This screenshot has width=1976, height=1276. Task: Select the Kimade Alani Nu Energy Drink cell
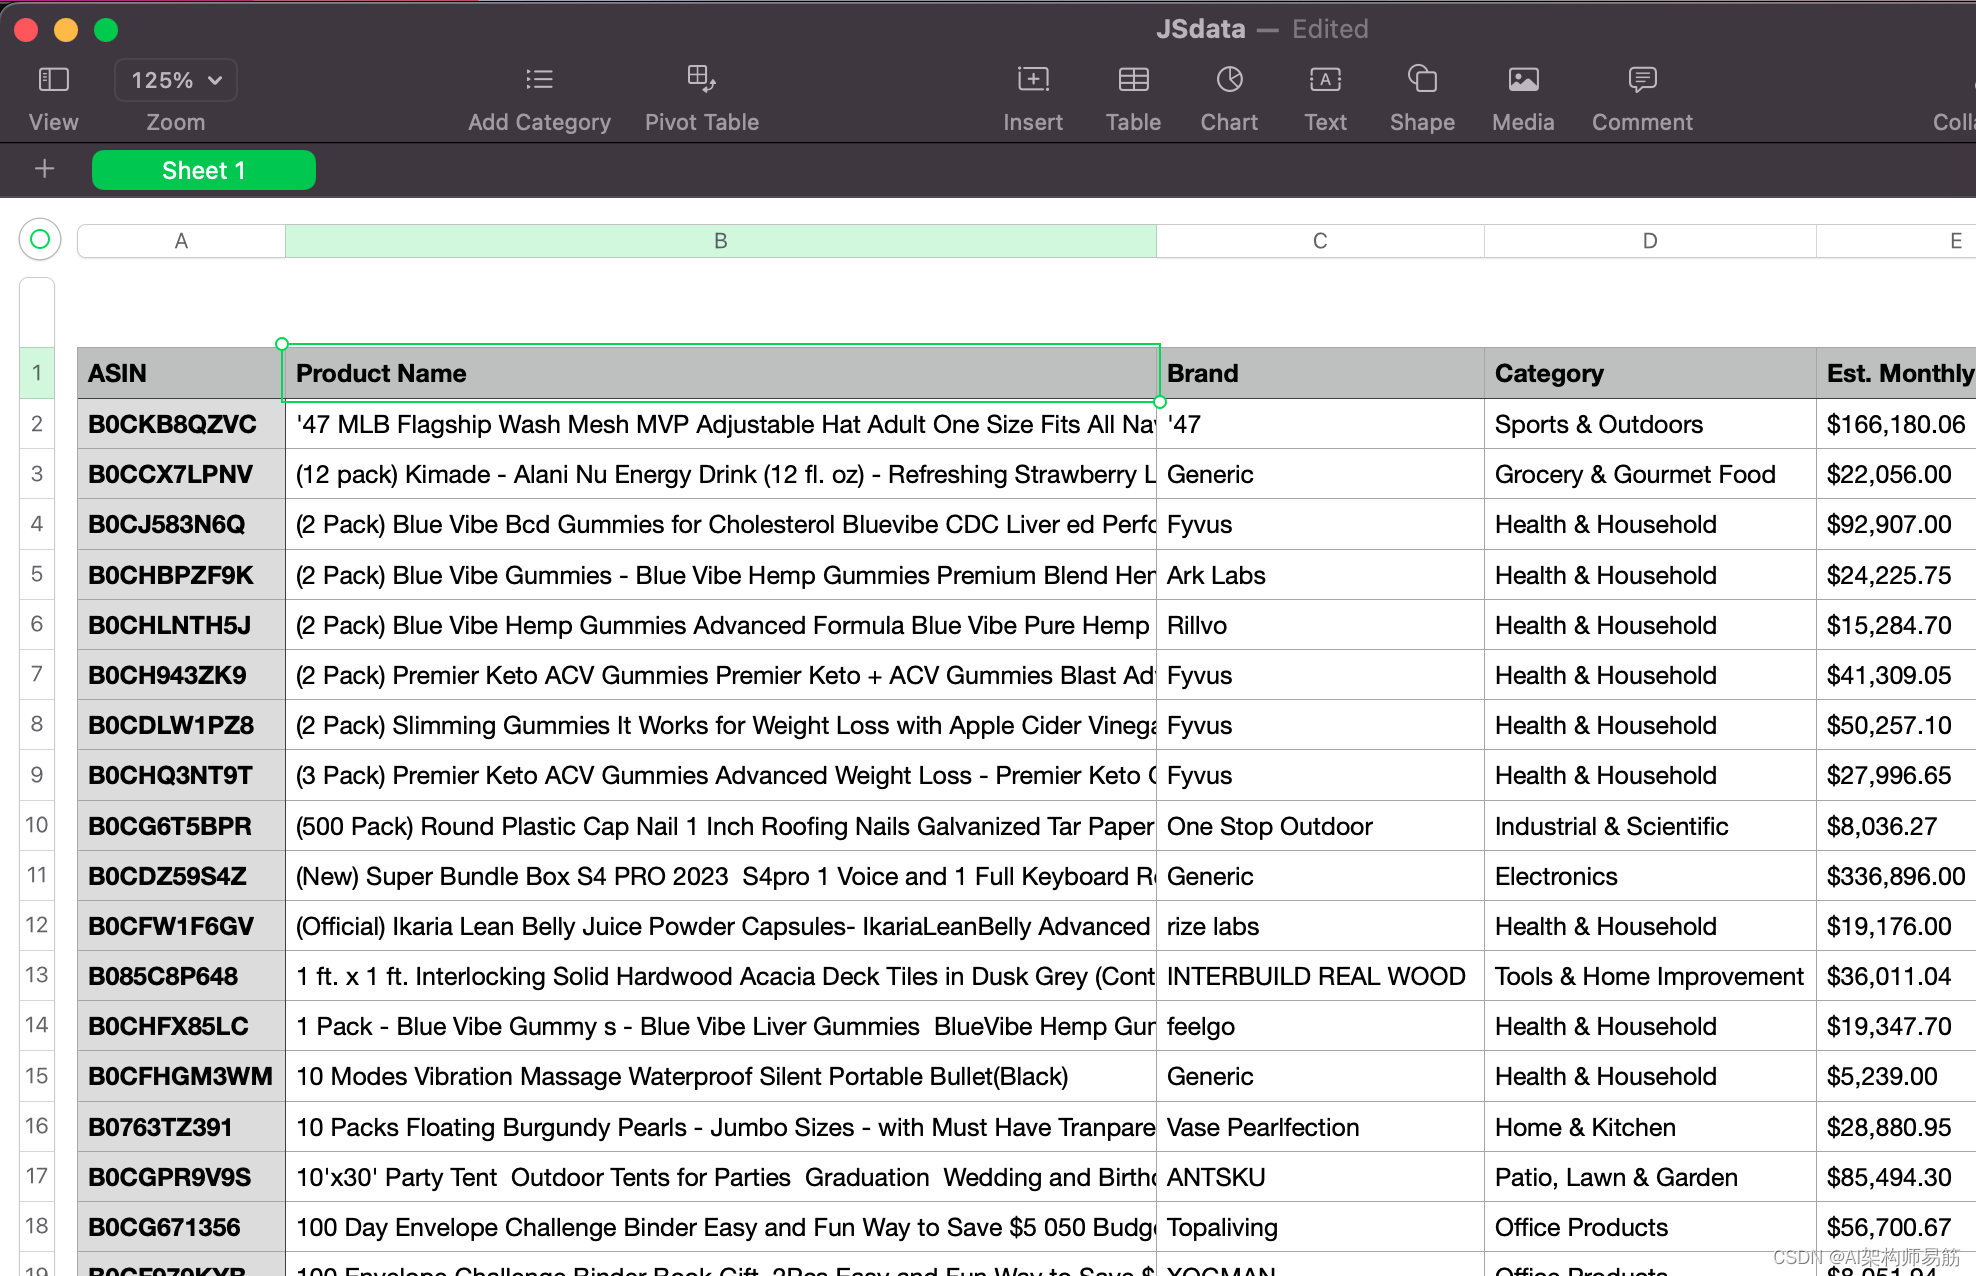(x=720, y=474)
